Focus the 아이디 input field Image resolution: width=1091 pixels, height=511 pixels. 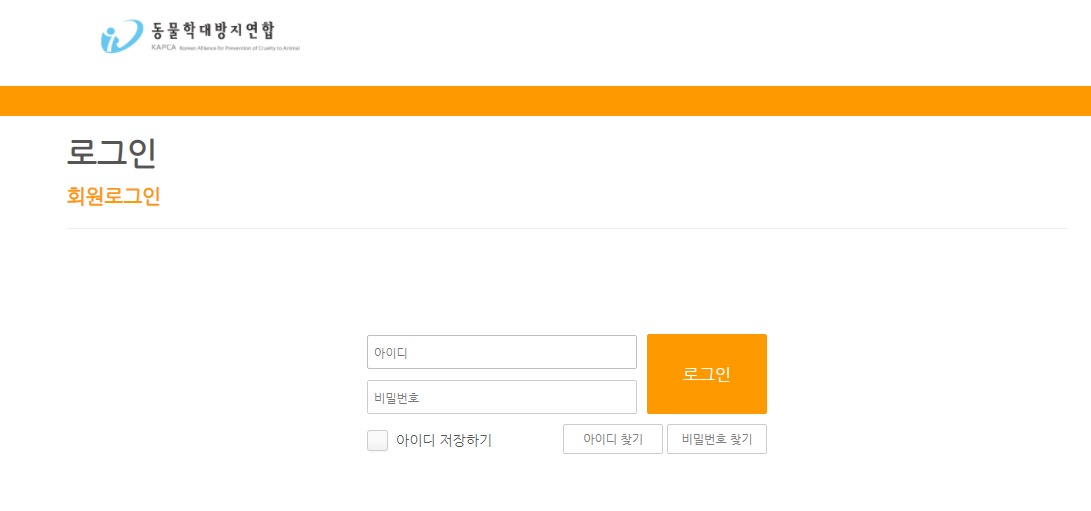coord(502,352)
